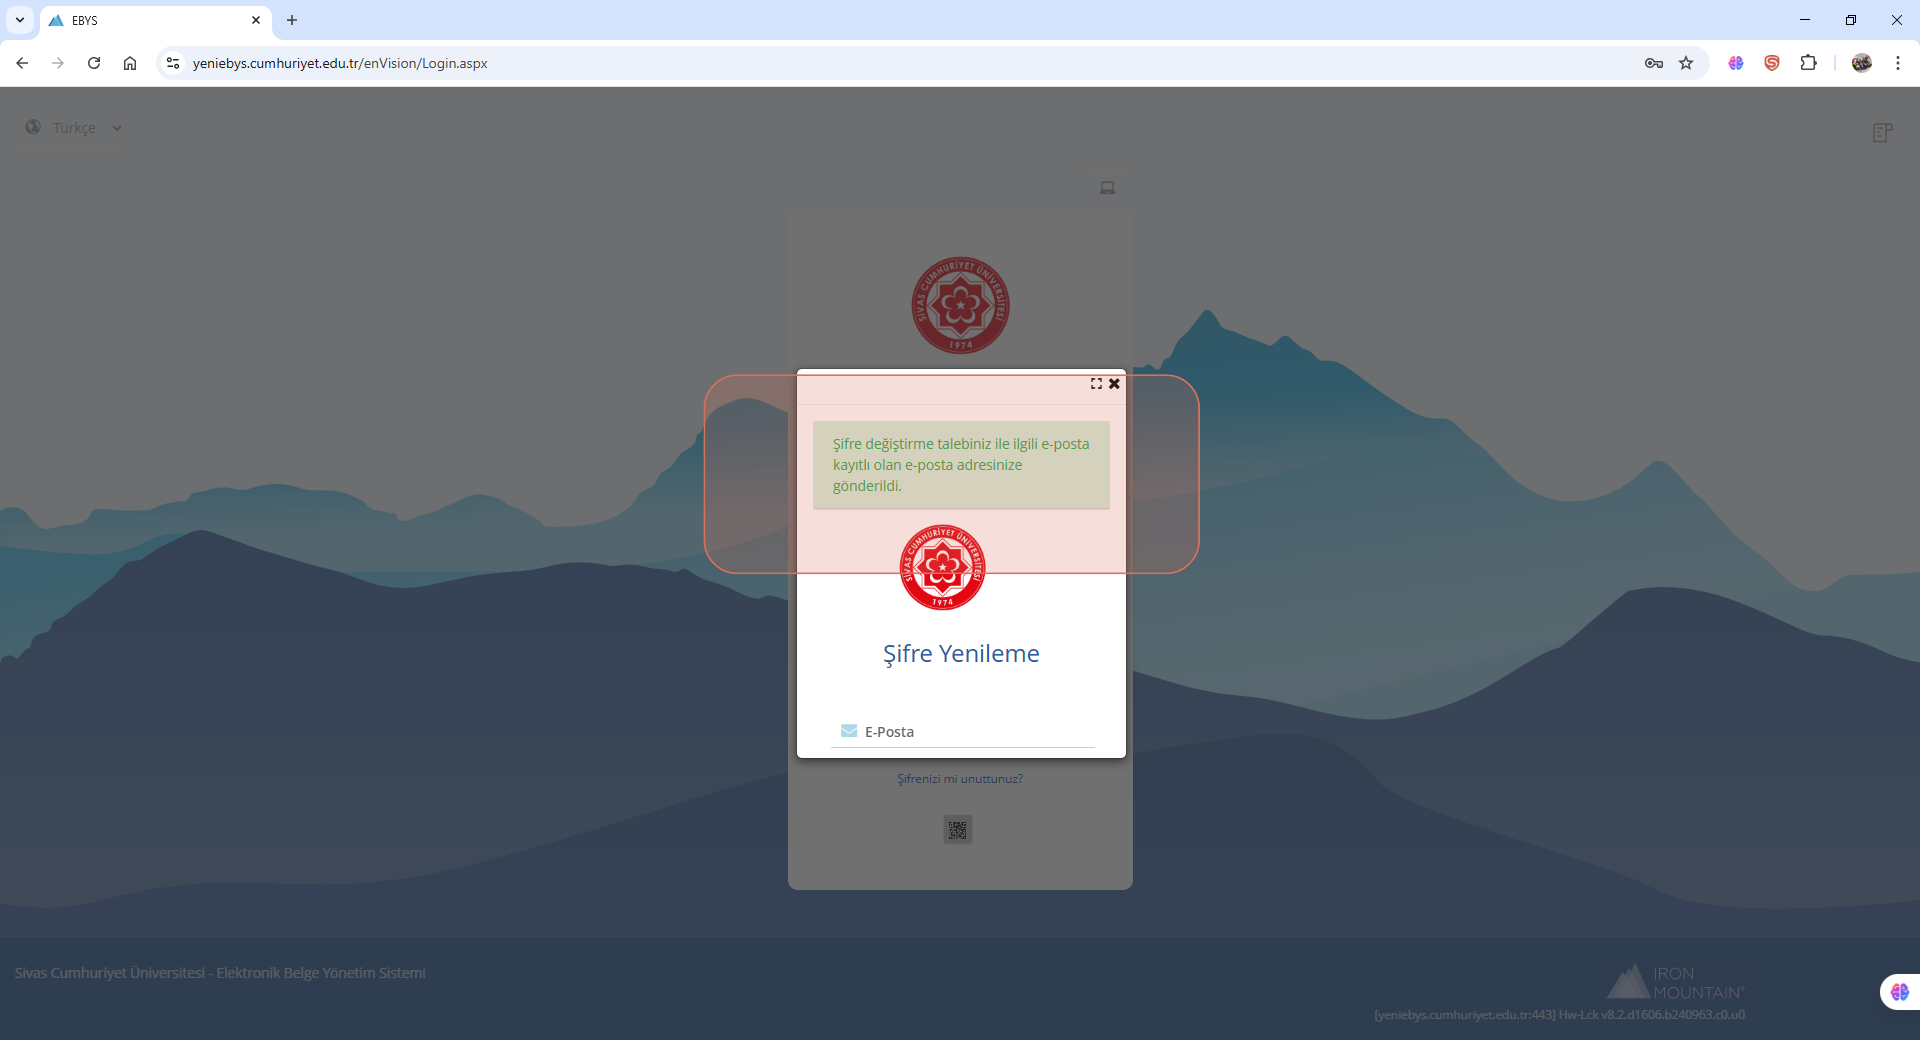
Task: Close the Şifre Yenileme dialog
Action: (1114, 384)
